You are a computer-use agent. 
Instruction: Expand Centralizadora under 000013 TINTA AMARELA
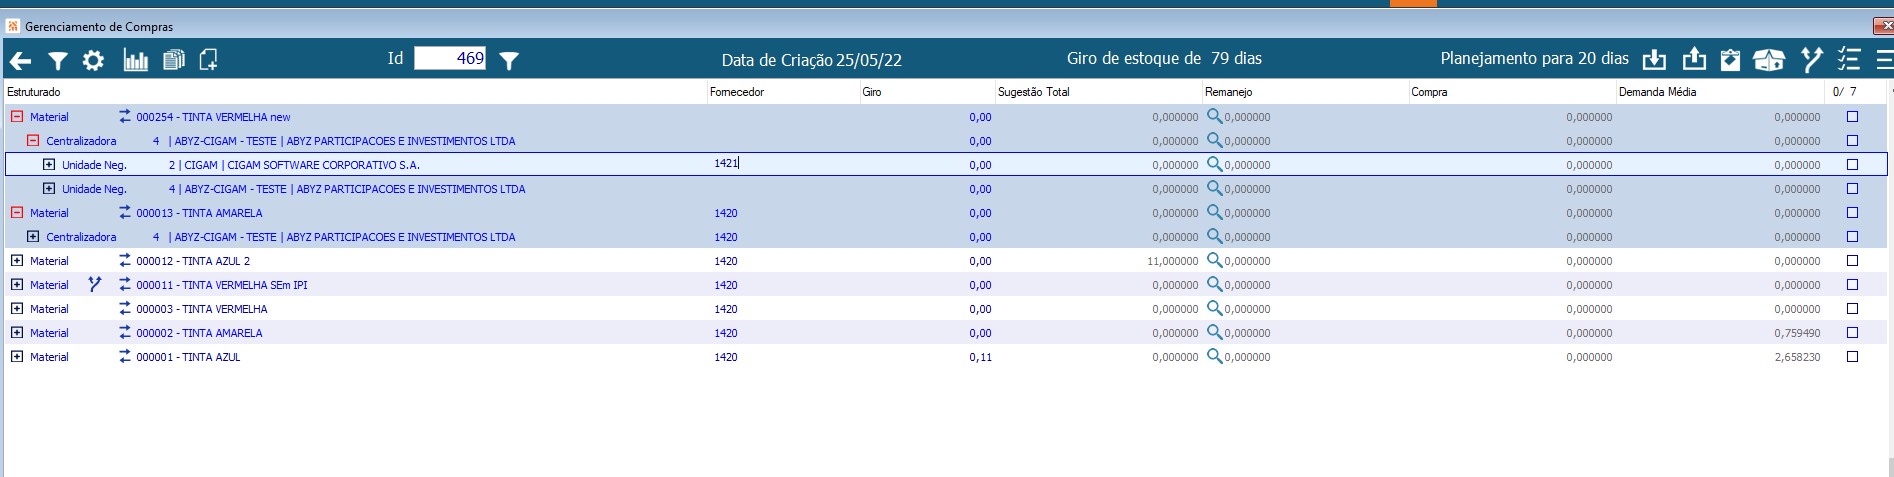(32, 236)
